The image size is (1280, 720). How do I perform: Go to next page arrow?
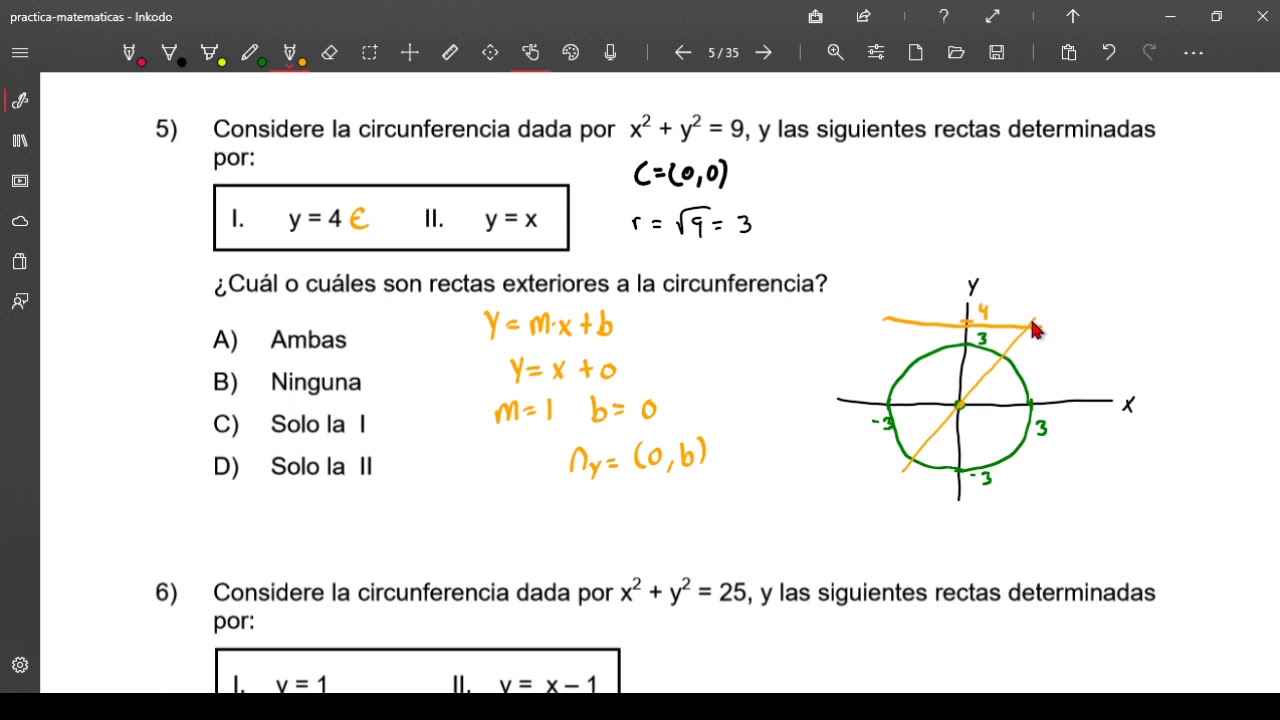point(764,53)
